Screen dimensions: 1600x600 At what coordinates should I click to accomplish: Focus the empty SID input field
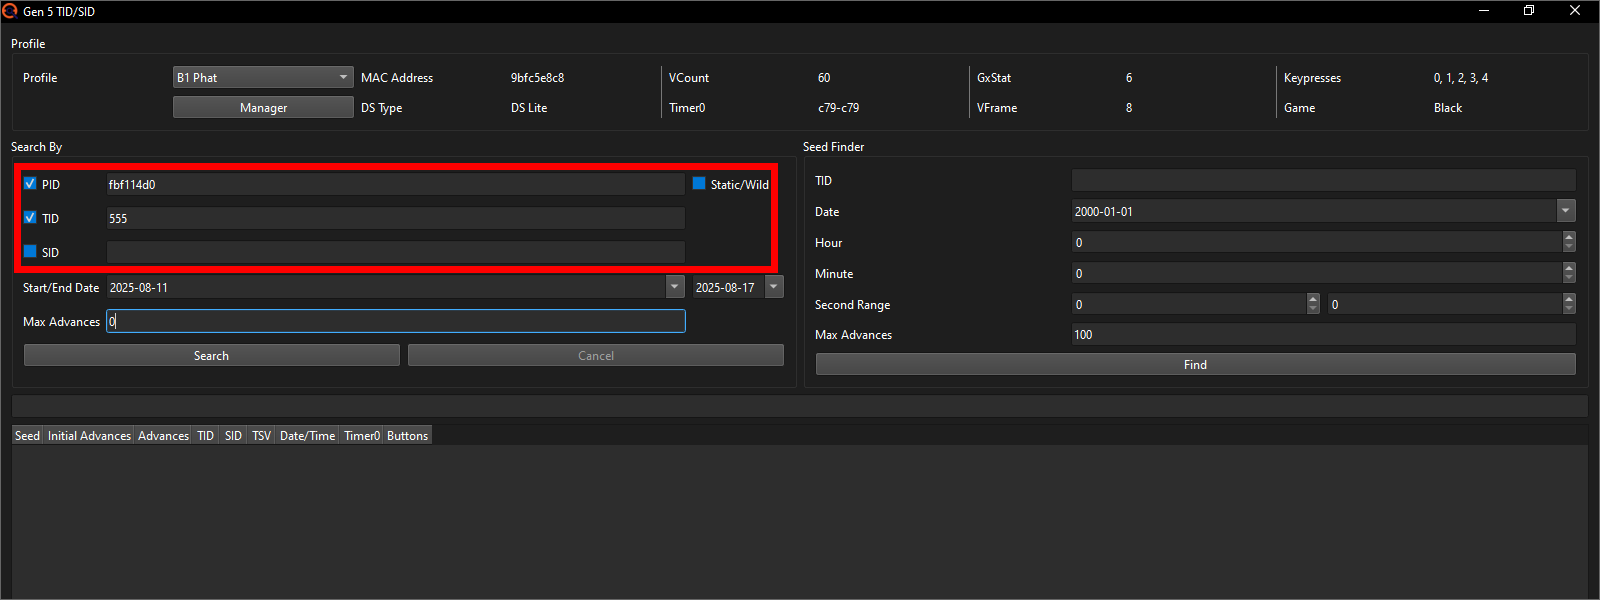tap(395, 252)
